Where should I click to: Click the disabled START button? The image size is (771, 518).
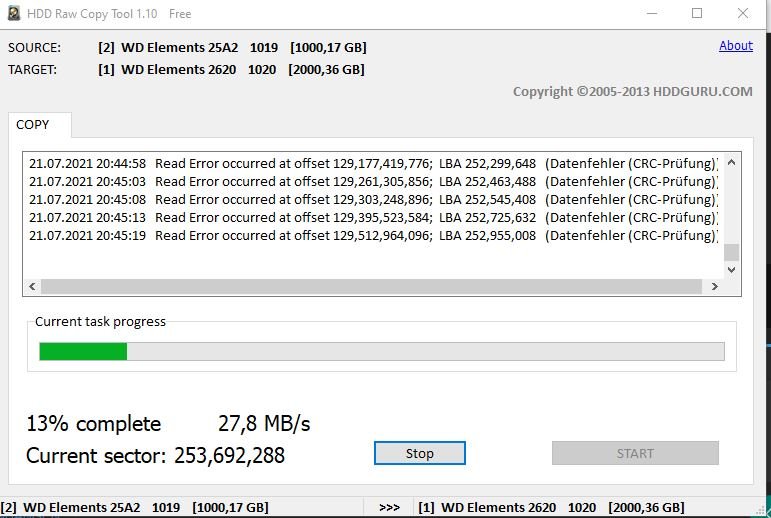click(x=635, y=453)
